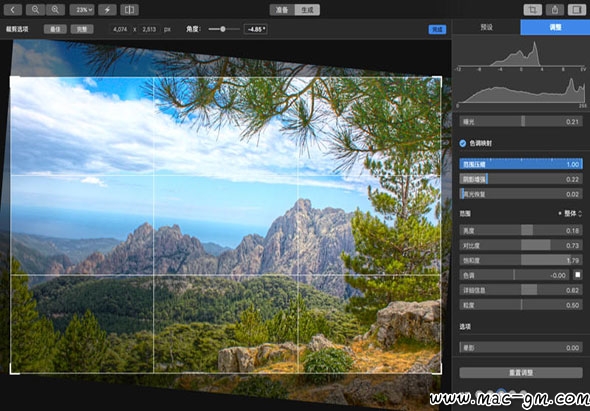Click the EV histogram graph
The width and height of the screenshot is (590, 411).
[522, 55]
